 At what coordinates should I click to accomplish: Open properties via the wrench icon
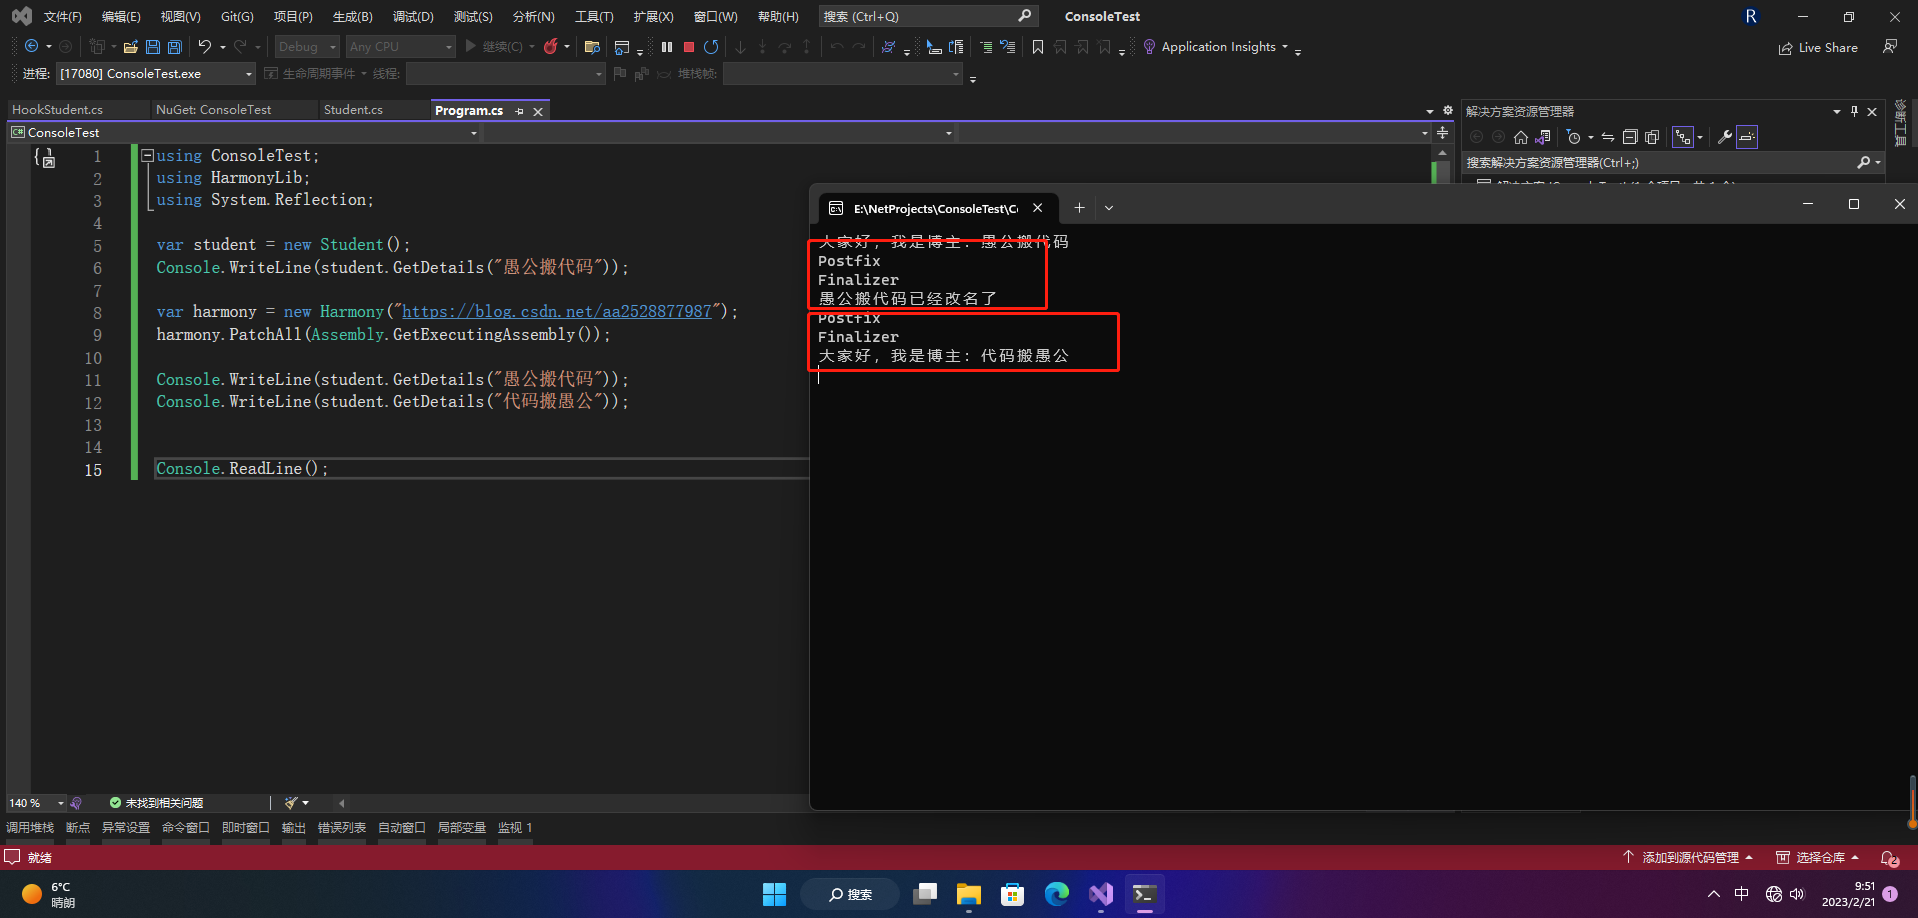pyautogui.click(x=1724, y=137)
